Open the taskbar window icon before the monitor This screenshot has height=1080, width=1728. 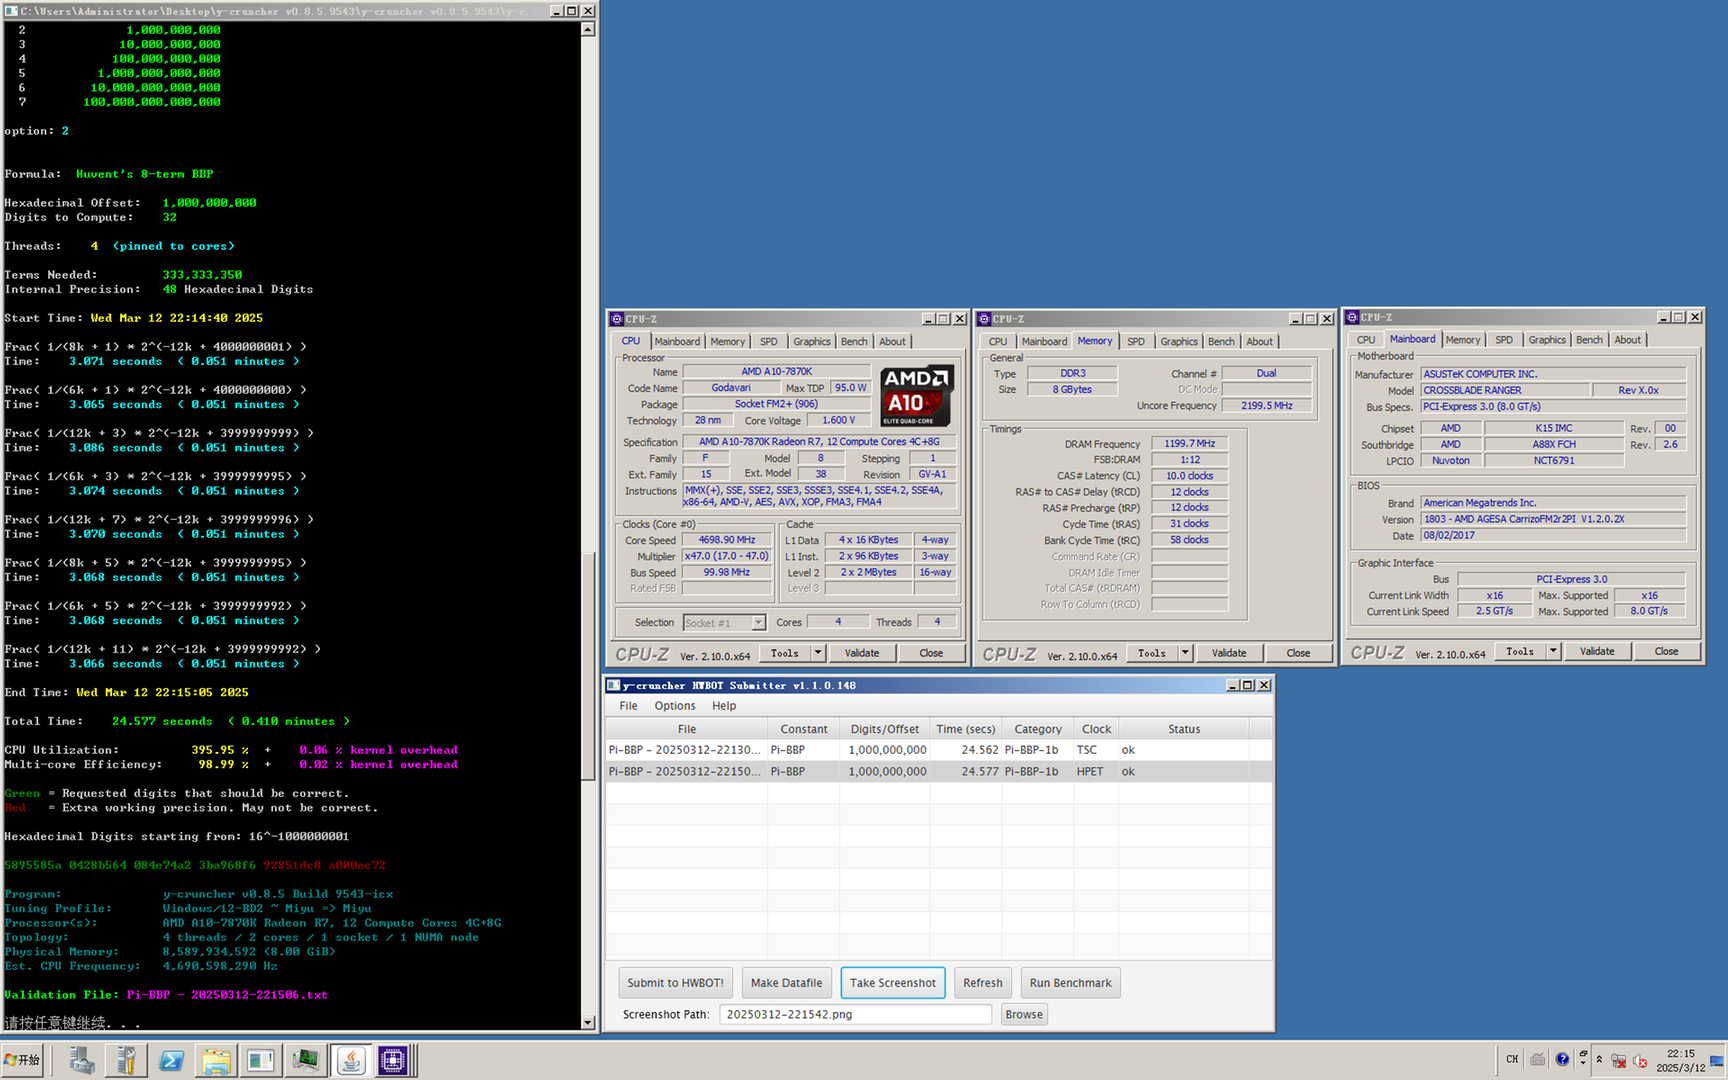(260, 1060)
